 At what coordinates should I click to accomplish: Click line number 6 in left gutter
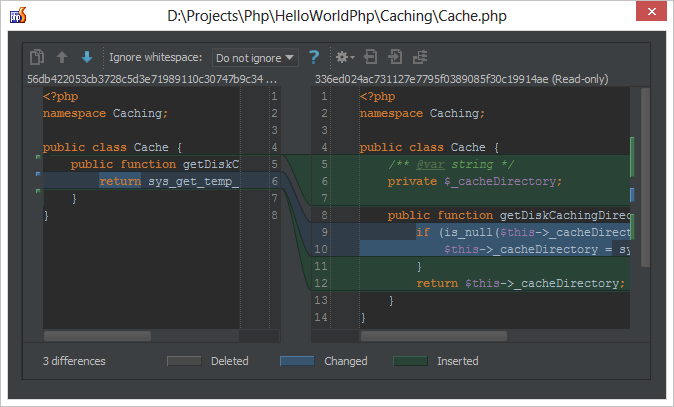[x=274, y=181]
